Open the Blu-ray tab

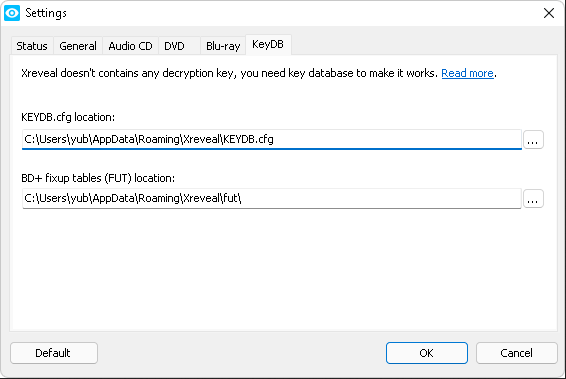coord(223,46)
